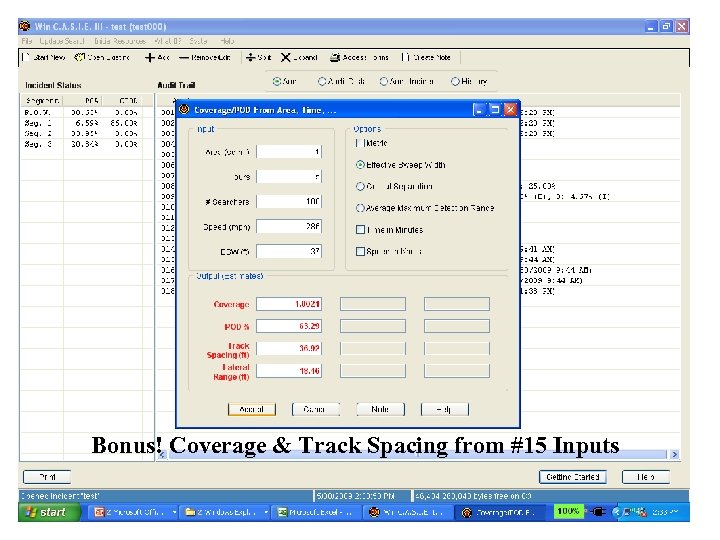Click the power plug tray icon
Viewport: 720px width, 540px height.
(598, 512)
